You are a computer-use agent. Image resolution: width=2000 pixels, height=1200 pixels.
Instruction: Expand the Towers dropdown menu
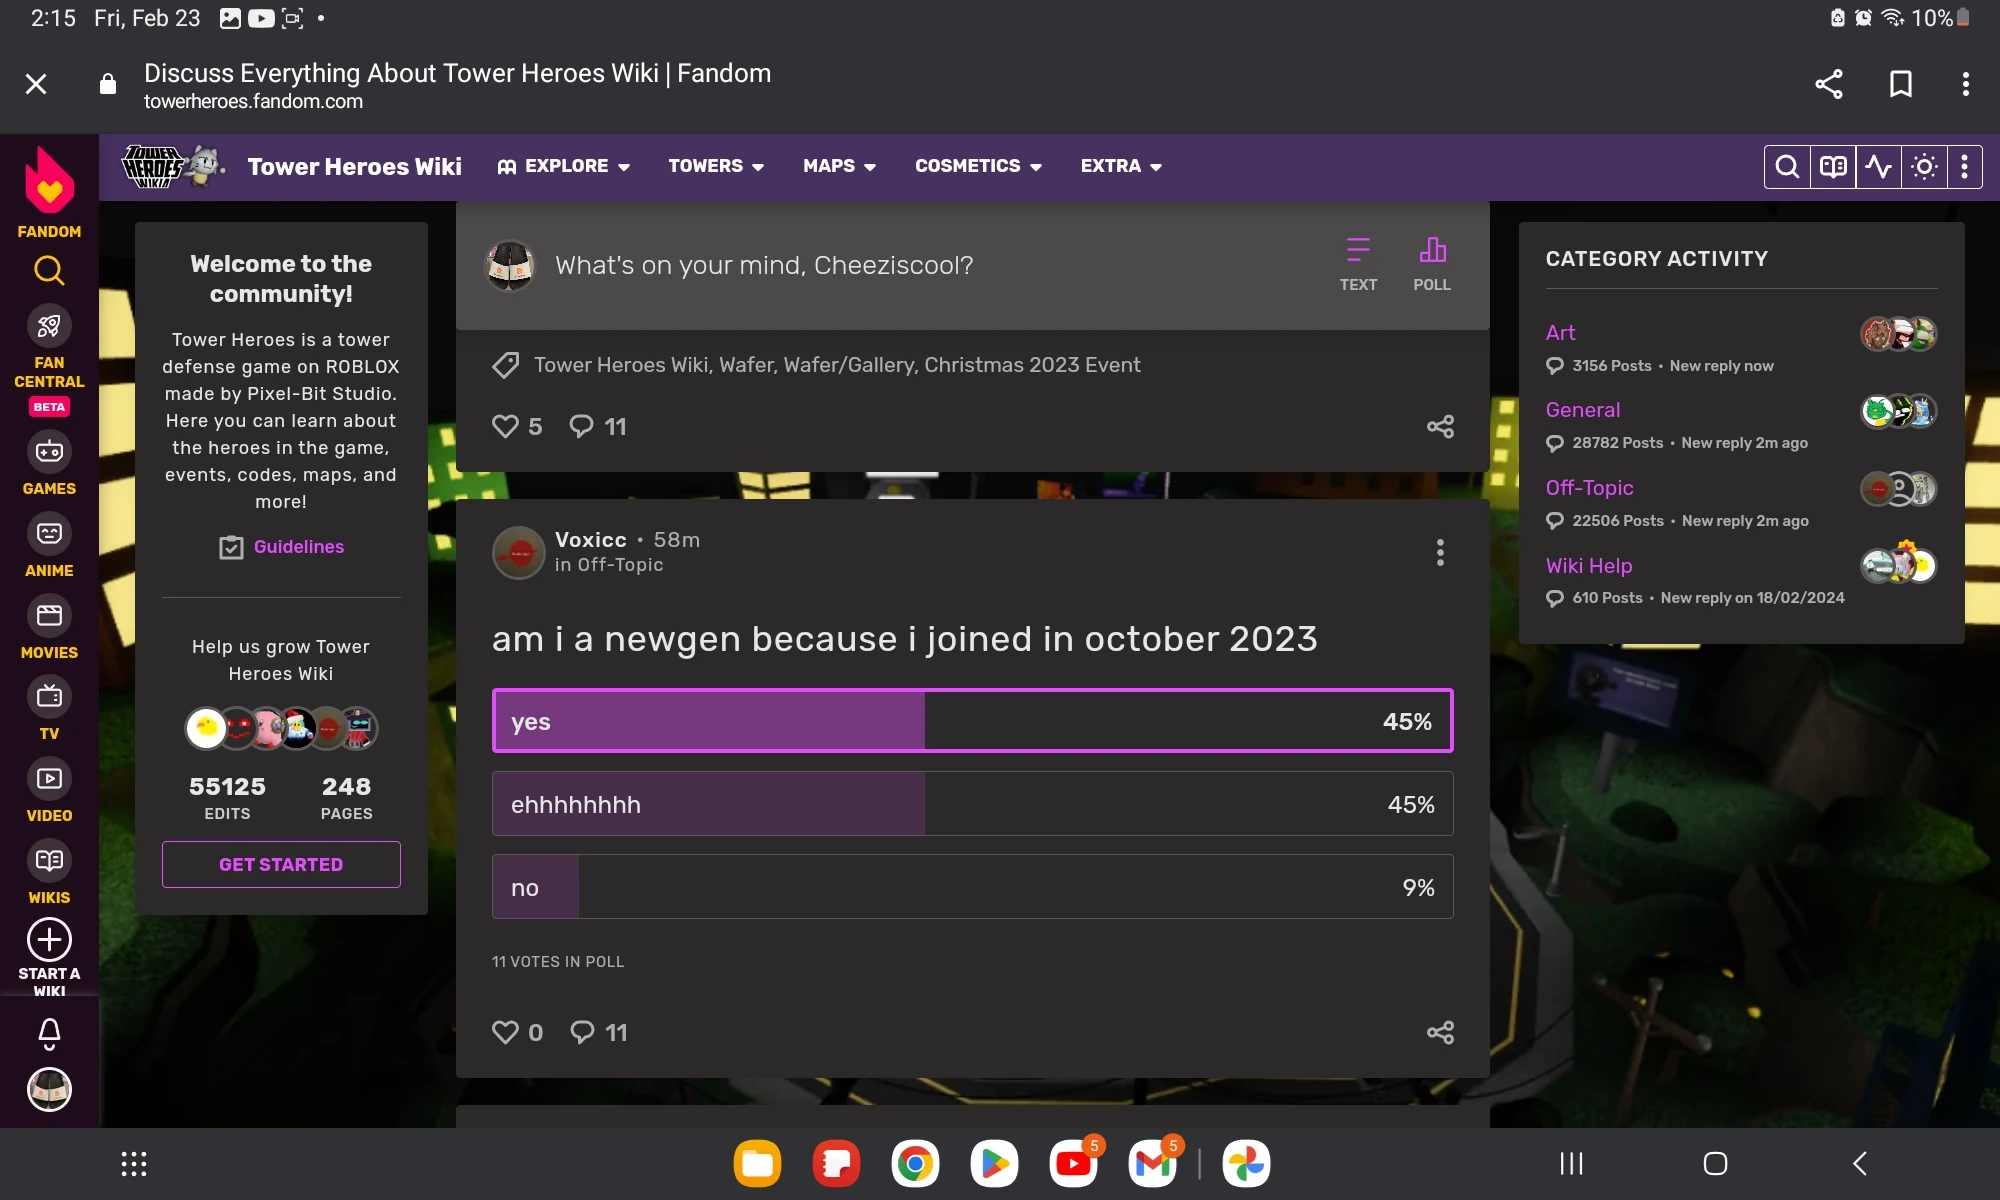coord(716,166)
